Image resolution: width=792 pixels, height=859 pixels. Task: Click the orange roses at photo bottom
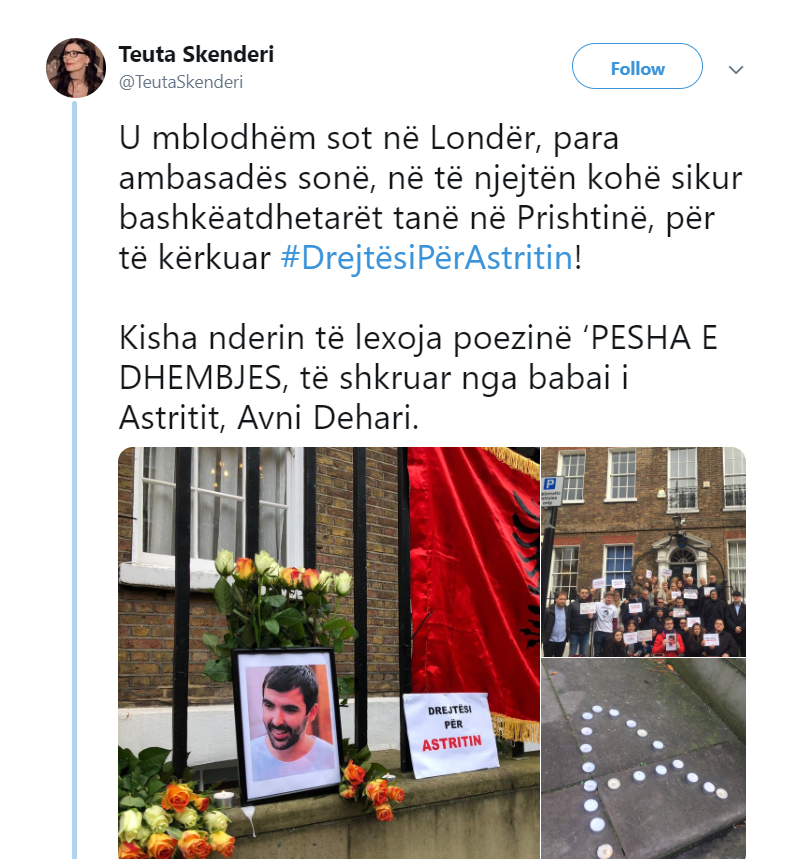click(x=175, y=822)
